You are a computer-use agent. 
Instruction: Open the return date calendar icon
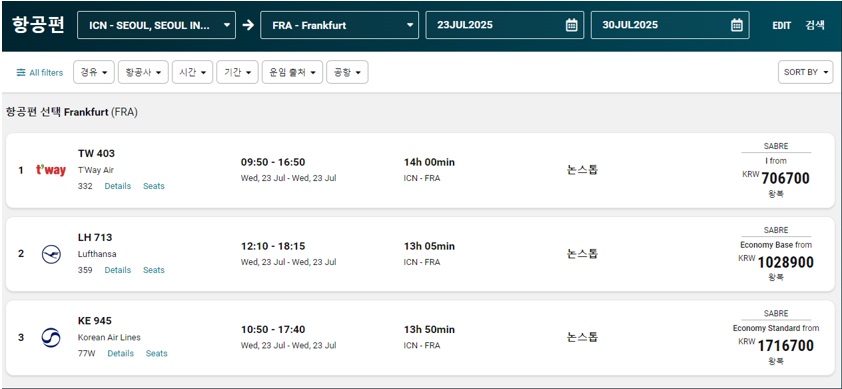click(737, 25)
